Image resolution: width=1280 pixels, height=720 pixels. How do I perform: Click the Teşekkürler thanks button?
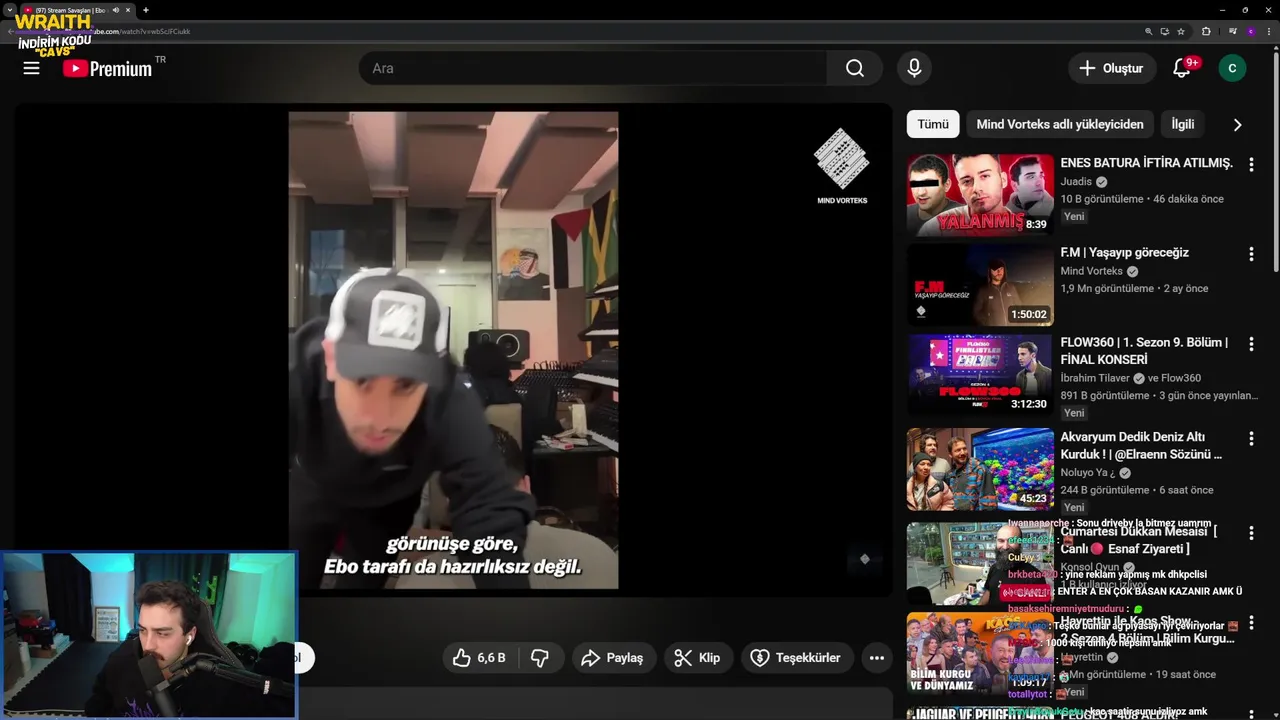coord(796,657)
